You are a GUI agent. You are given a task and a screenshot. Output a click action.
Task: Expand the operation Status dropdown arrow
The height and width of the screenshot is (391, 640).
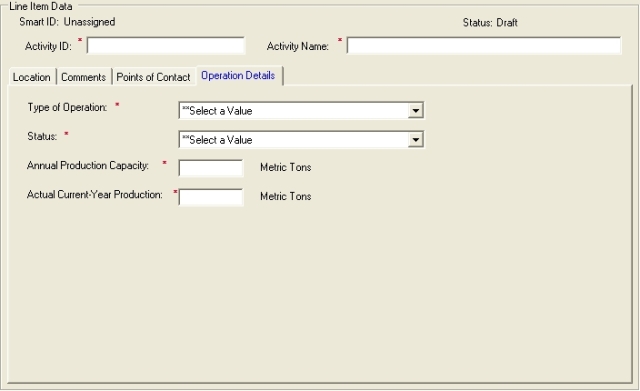[416, 140]
